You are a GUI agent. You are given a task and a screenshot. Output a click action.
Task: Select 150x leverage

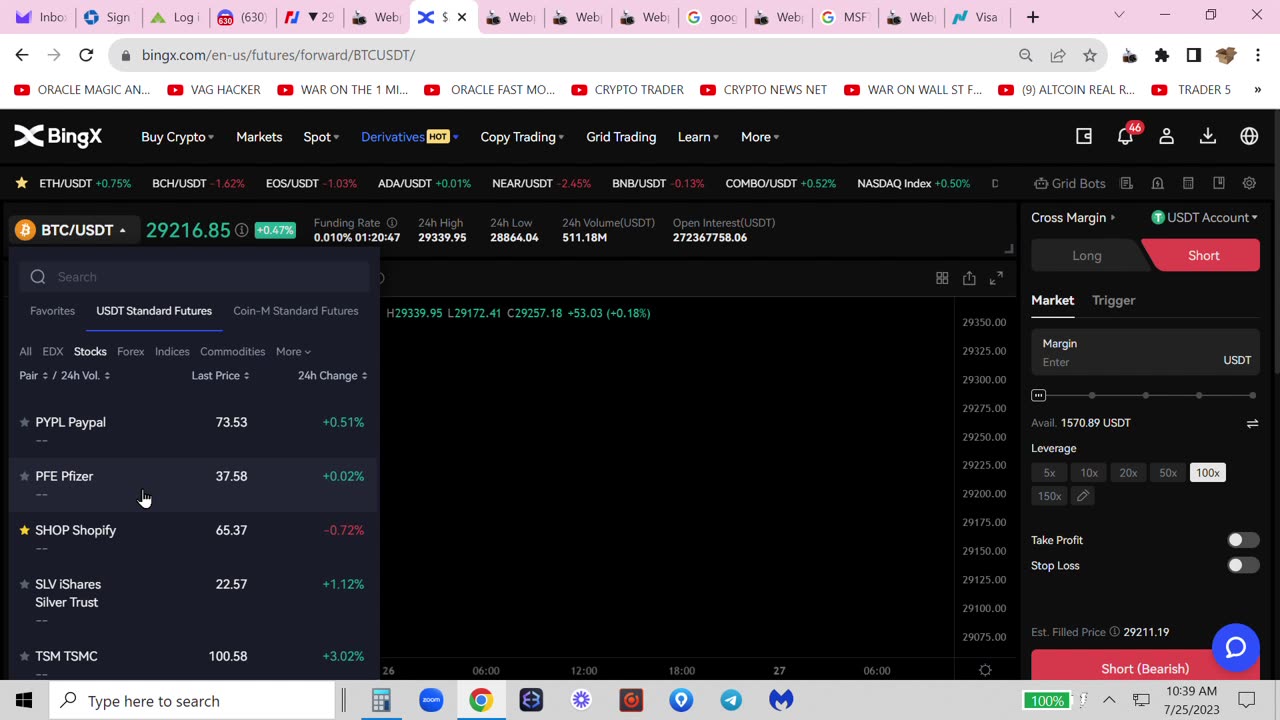pyautogui.click(x=1049, y=496)
